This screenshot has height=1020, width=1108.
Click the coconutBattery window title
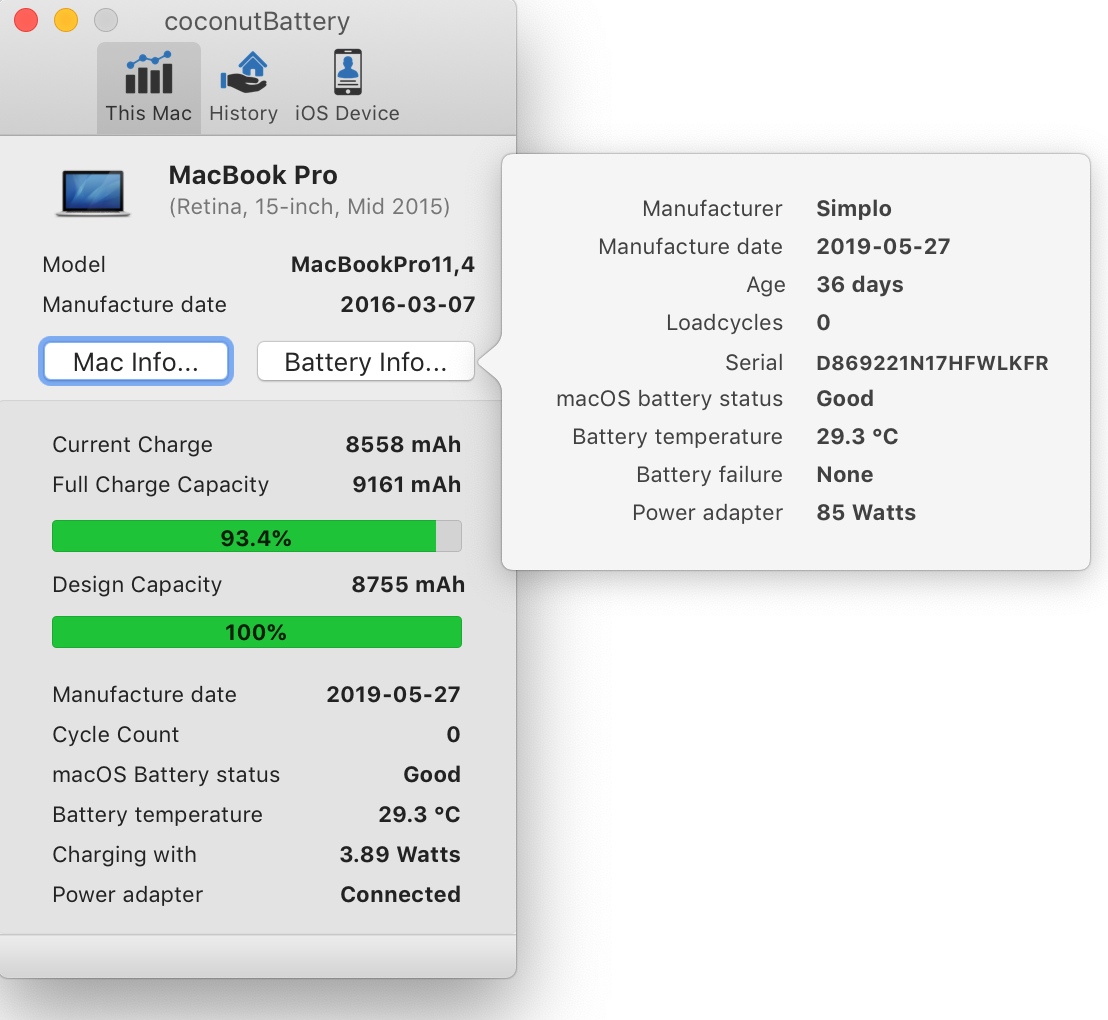[x=257, y=21]
